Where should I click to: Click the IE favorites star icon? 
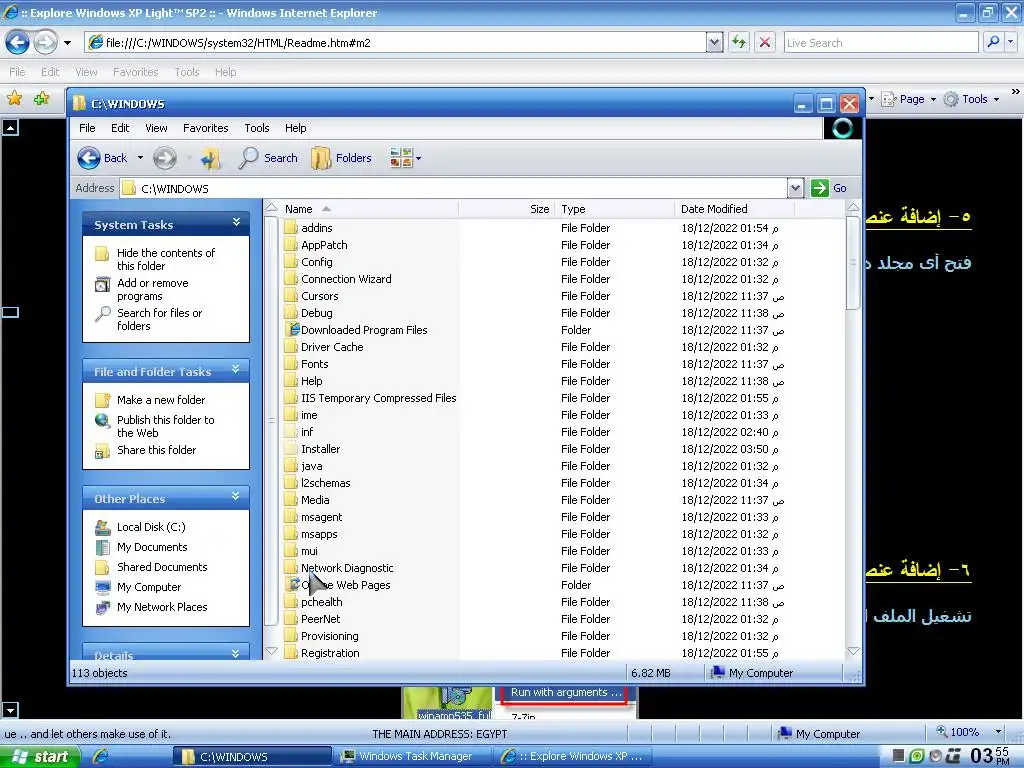pyautogui.click(x=14, y=99)
